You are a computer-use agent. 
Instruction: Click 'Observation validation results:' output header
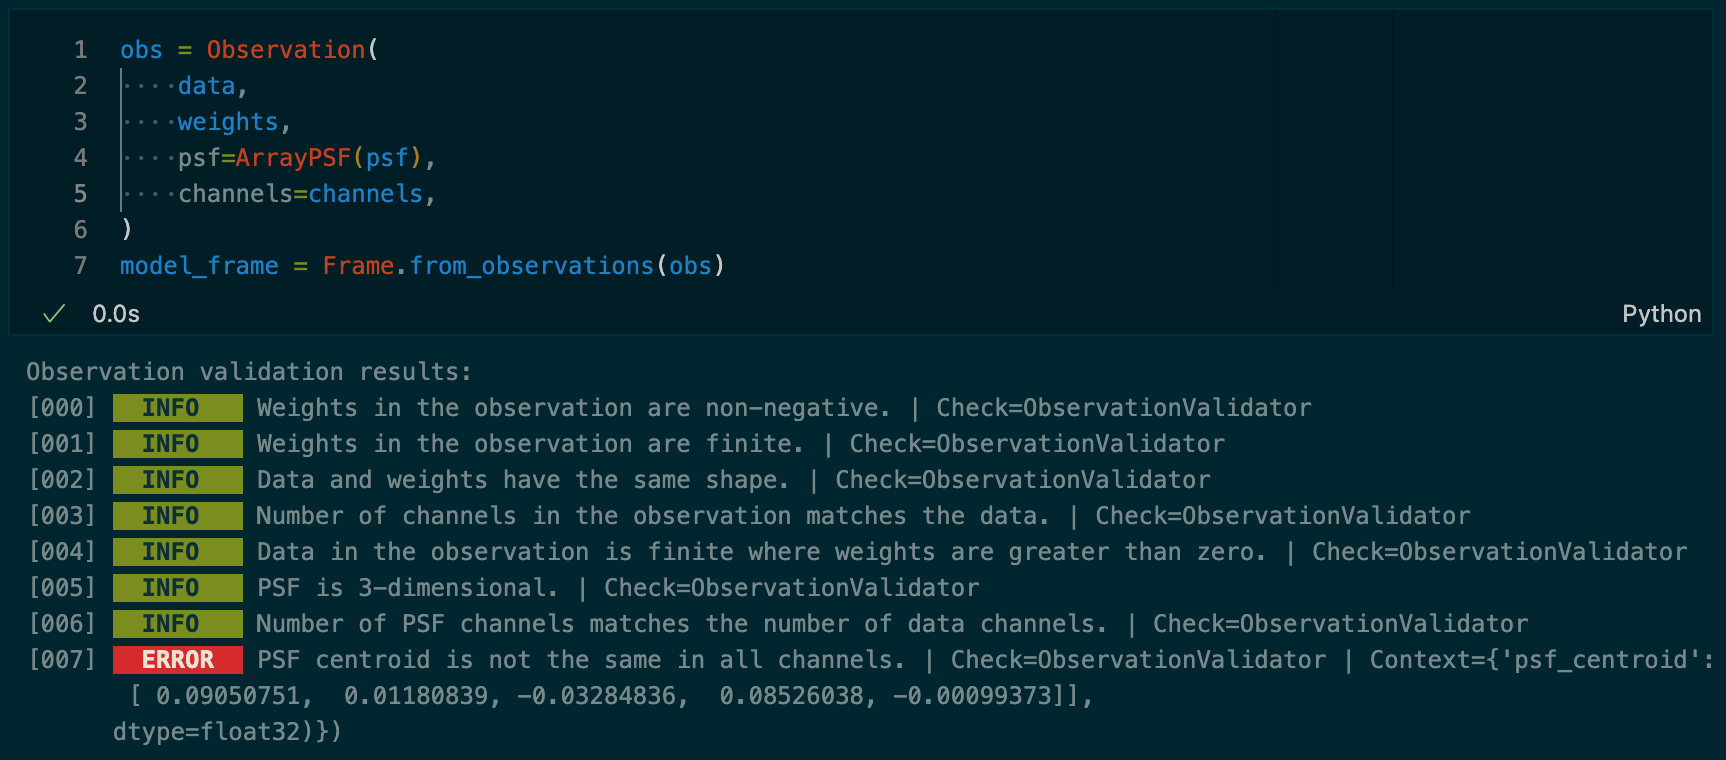(x=249, y=372)
